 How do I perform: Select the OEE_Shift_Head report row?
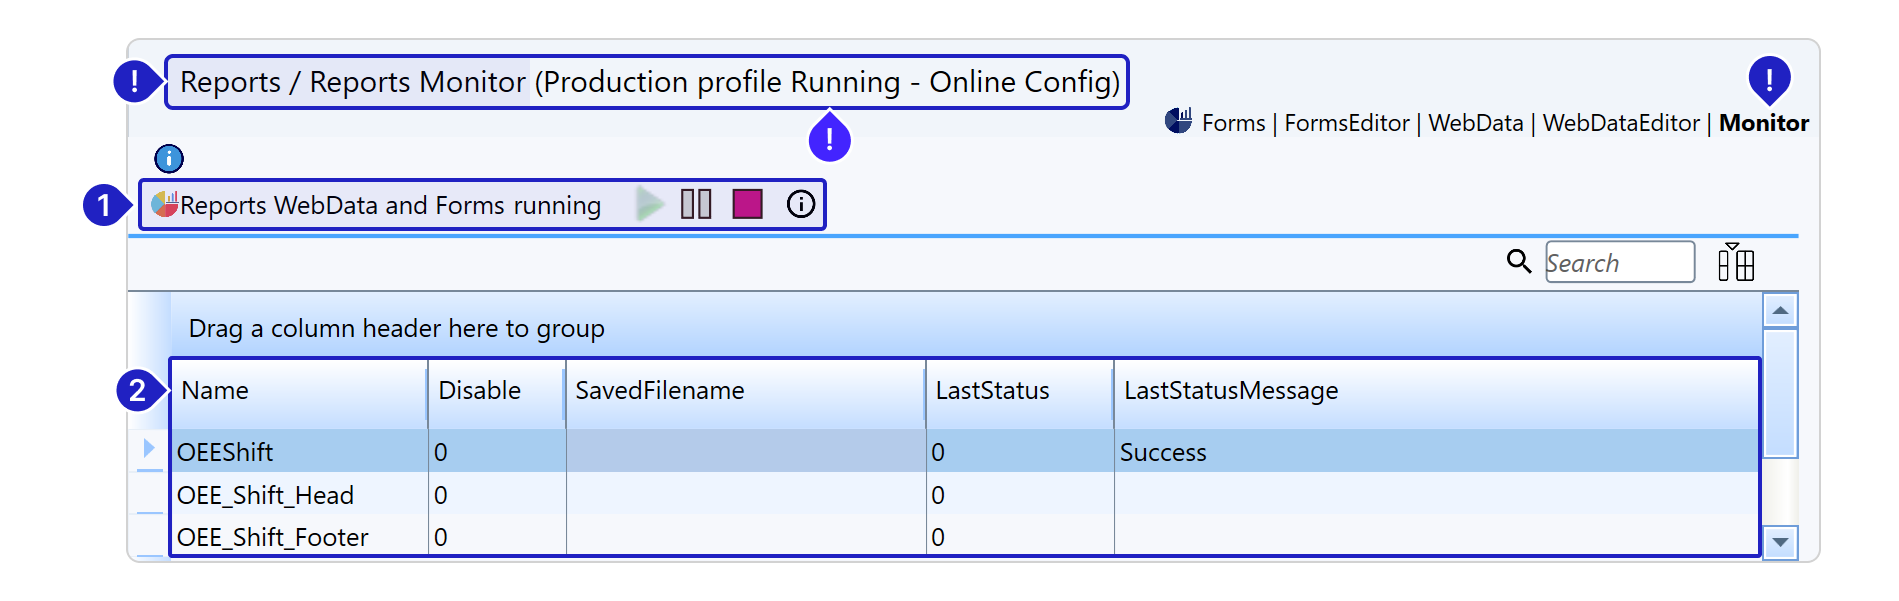[266, 495]
